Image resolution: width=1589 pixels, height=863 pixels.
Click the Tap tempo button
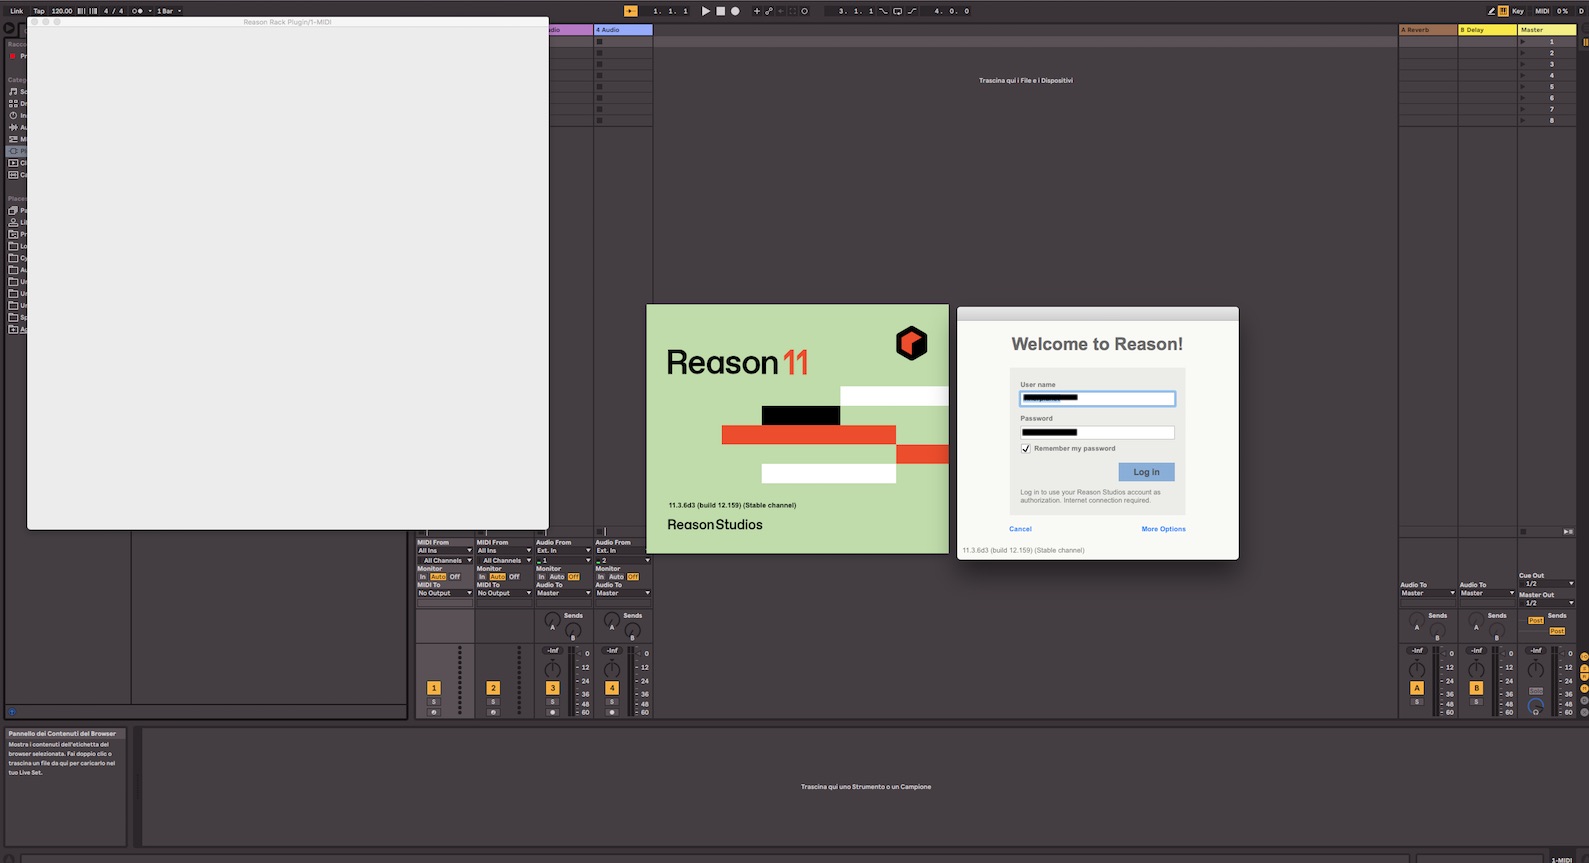[x=39, y=11]
